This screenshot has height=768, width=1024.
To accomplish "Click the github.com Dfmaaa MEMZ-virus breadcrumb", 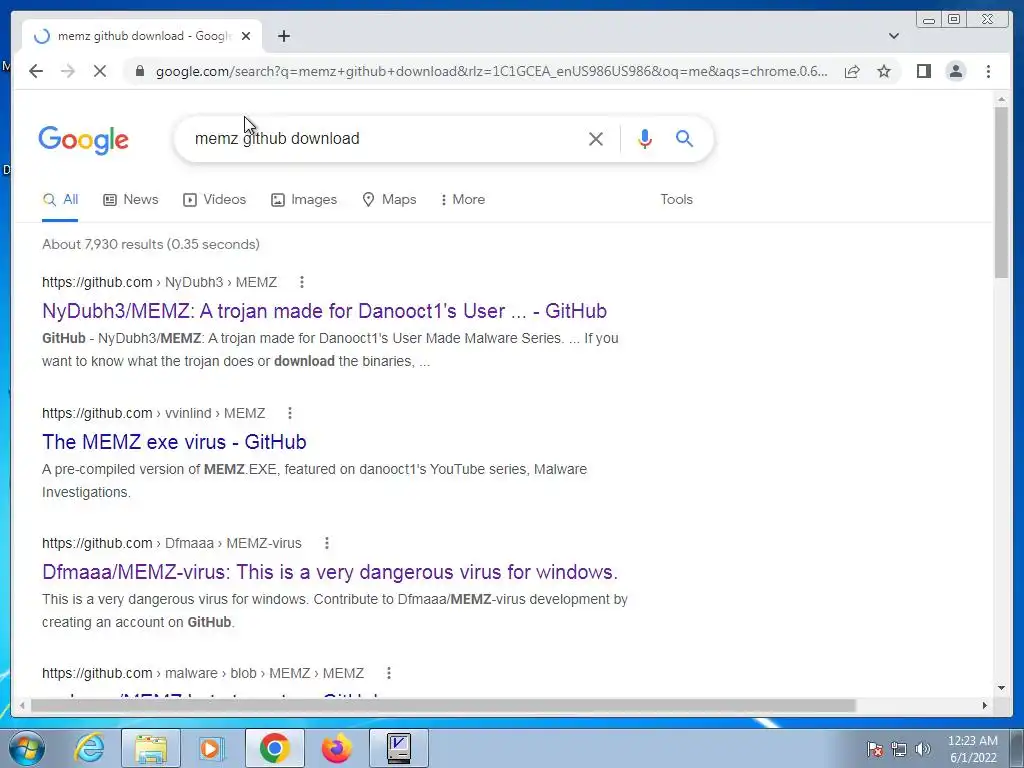I will (172, 543).
